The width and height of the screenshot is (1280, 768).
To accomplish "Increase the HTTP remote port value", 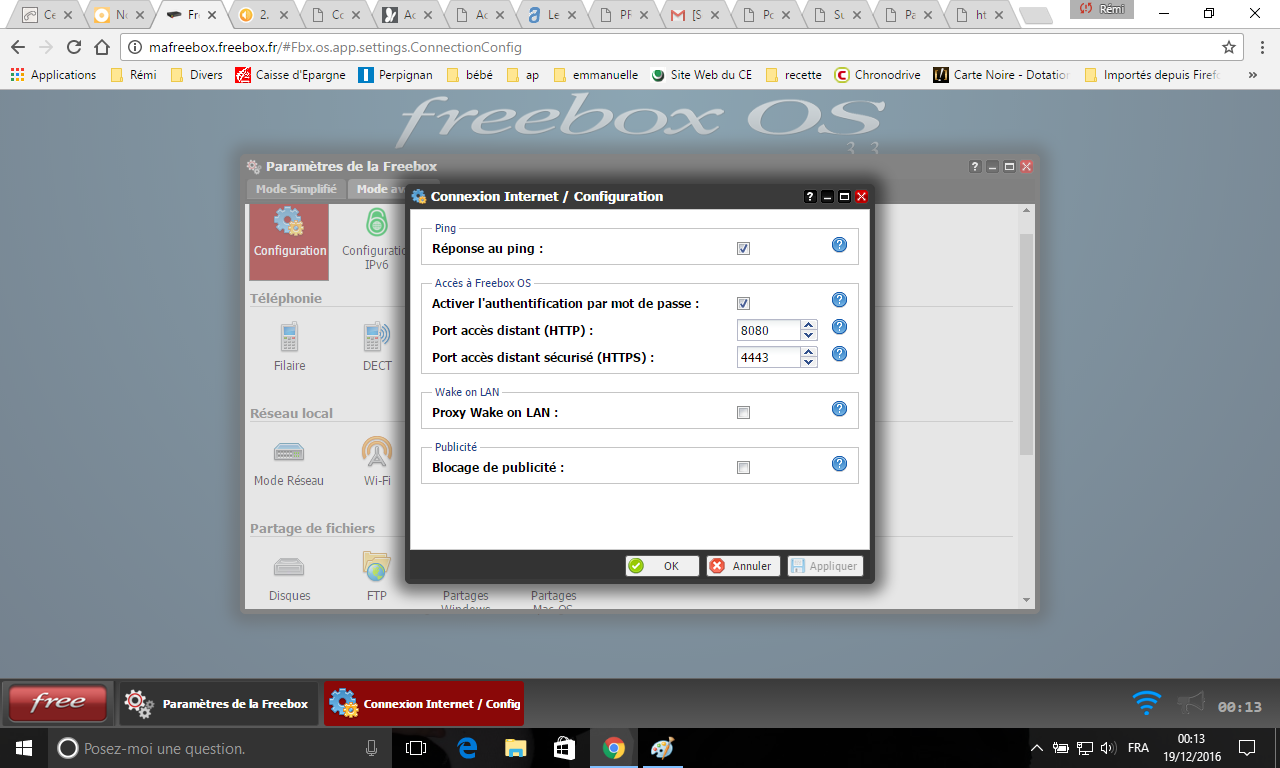I will [x=809, y=325].
